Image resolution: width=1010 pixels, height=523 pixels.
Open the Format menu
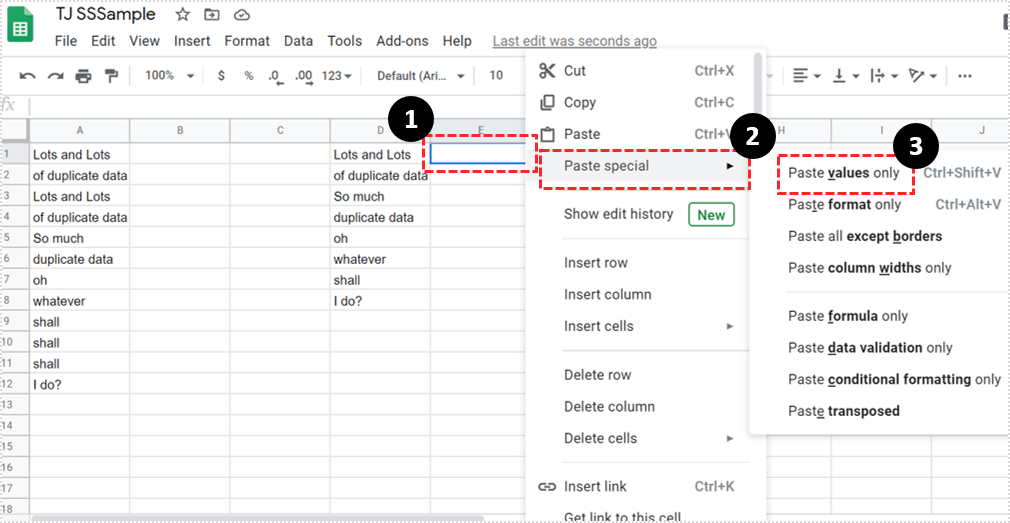pos(246,41)
